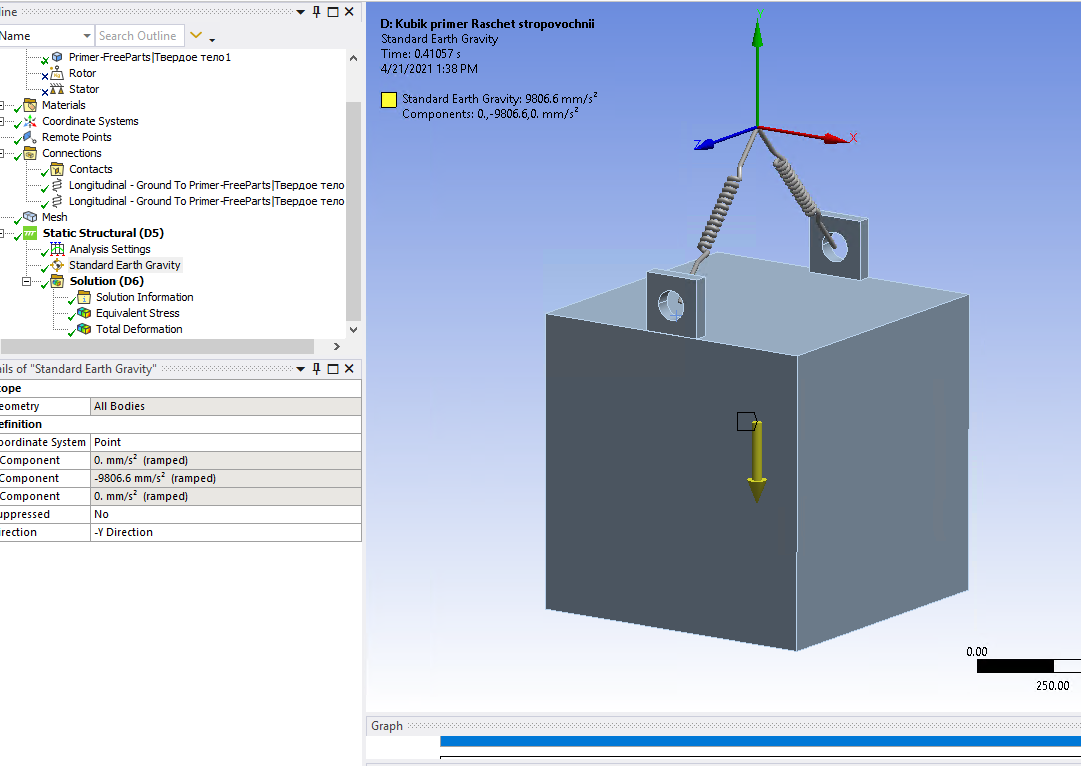
Task: Click the Analysis Settings icon
Action: tap(57, 249)
